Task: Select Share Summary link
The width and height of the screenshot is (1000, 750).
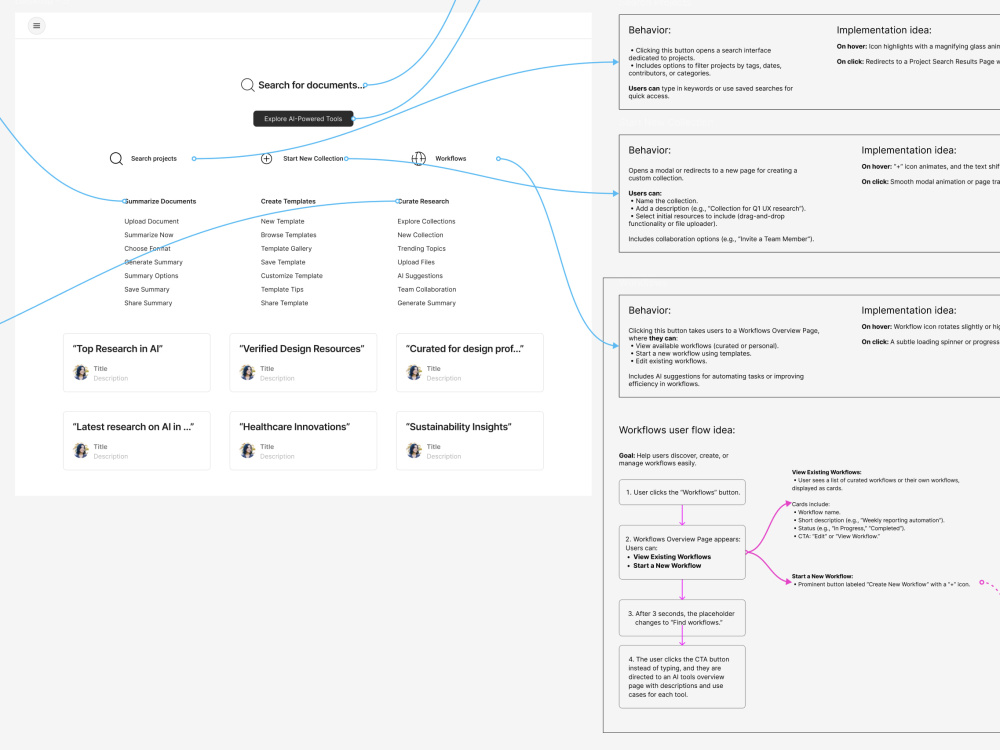Action: pos(148,303)
